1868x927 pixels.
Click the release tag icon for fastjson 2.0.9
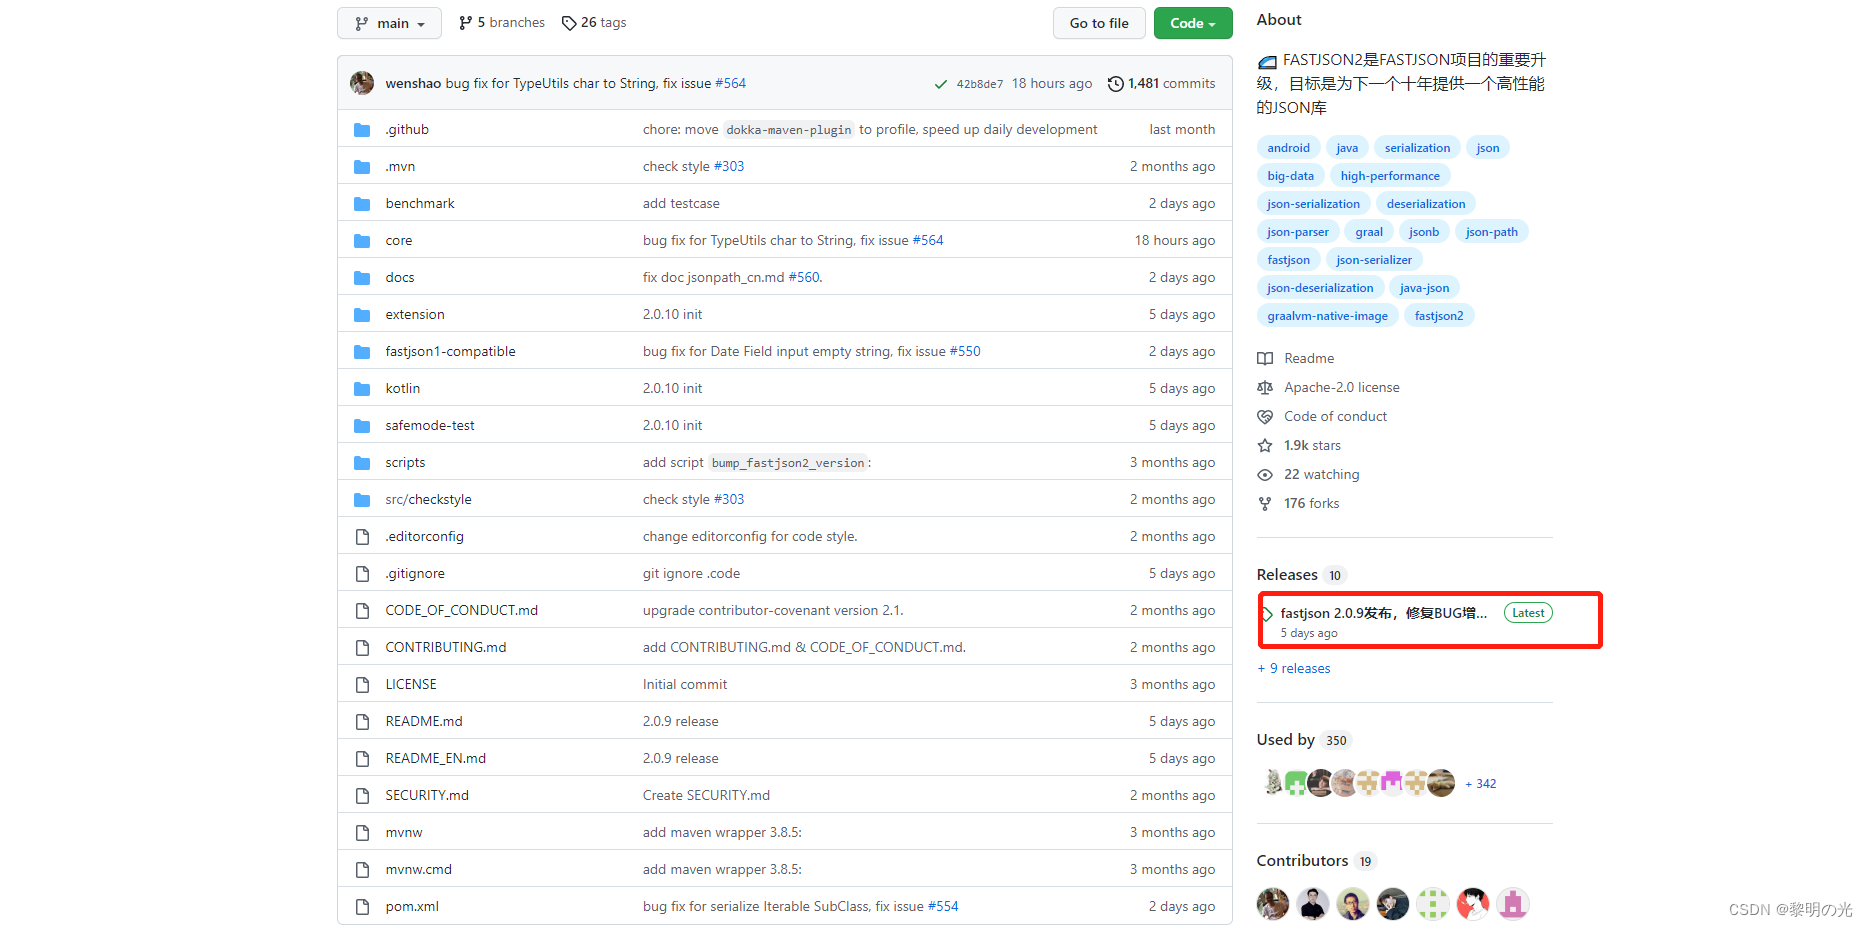(x=1271, y=612)
